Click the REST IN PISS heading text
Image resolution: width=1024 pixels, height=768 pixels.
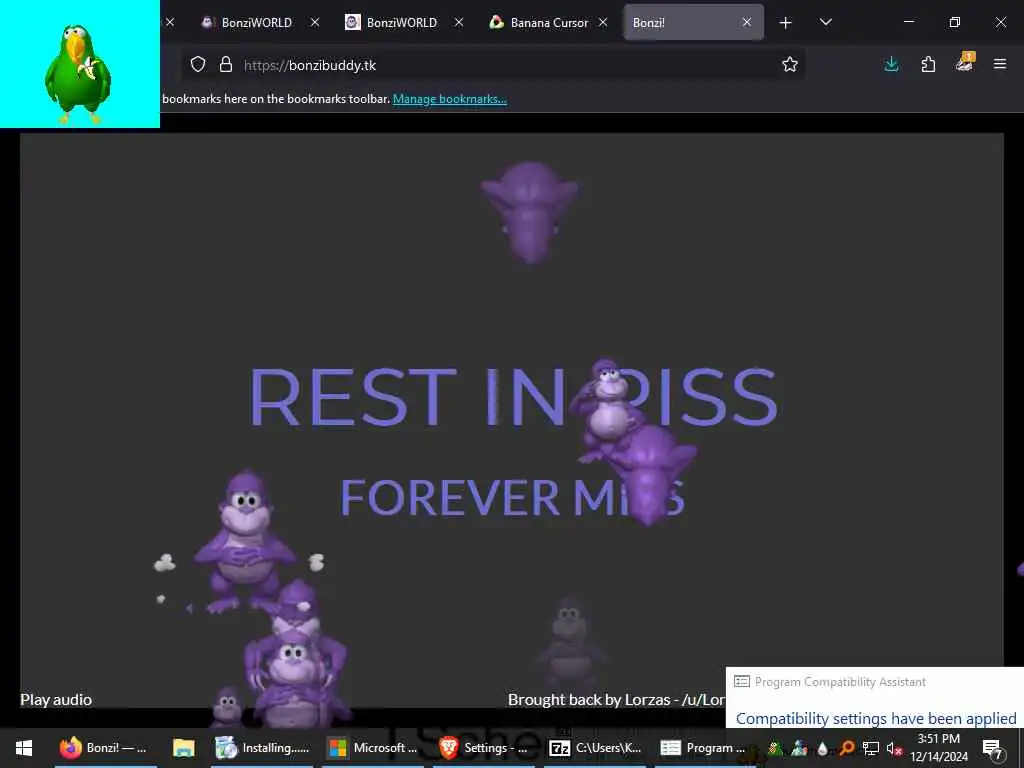pyautogui.click(x=513, y=396)
